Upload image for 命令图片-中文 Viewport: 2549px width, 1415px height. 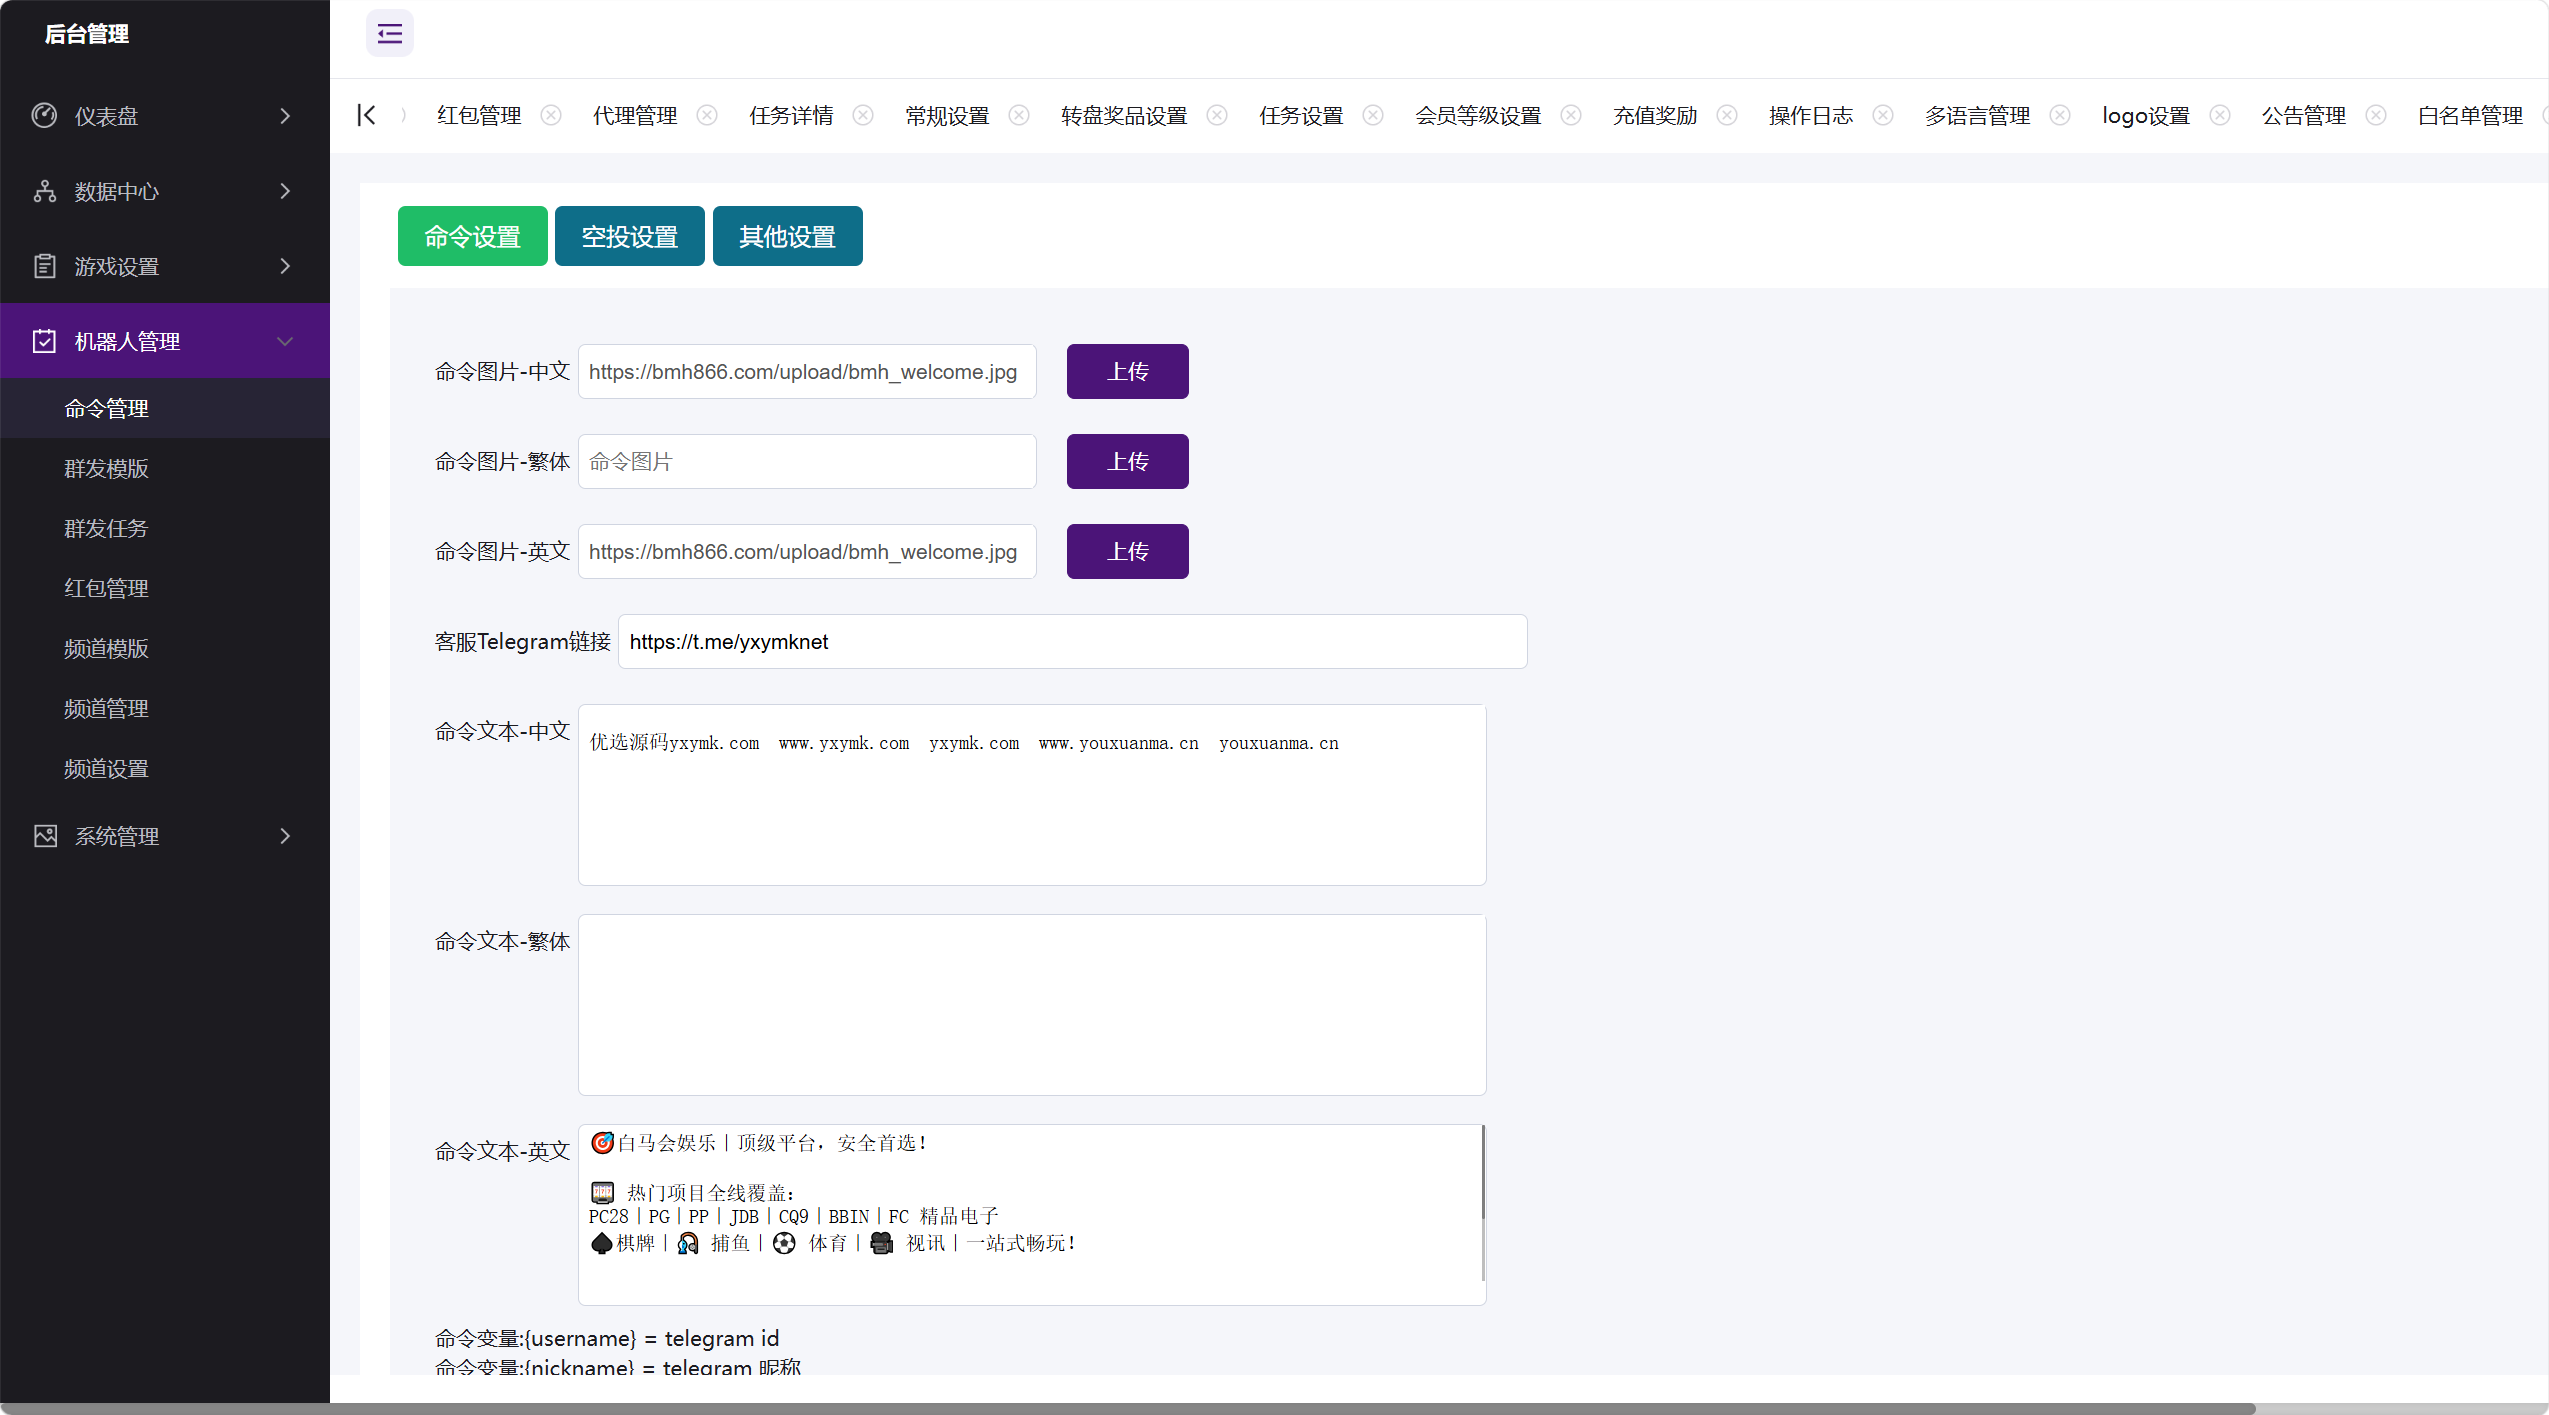point(1128,371)
